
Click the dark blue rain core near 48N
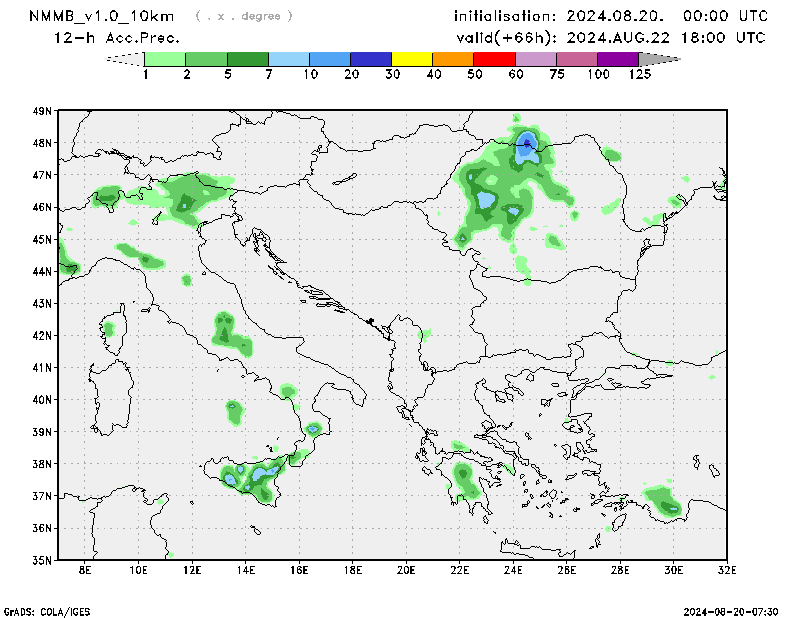click(x=527, y=143)
